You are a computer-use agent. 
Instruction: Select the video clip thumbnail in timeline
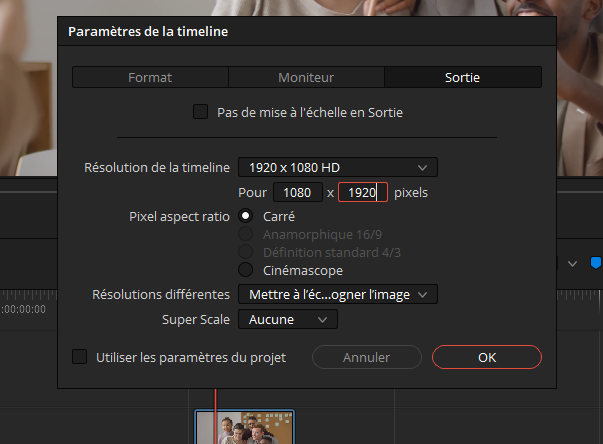244,428
